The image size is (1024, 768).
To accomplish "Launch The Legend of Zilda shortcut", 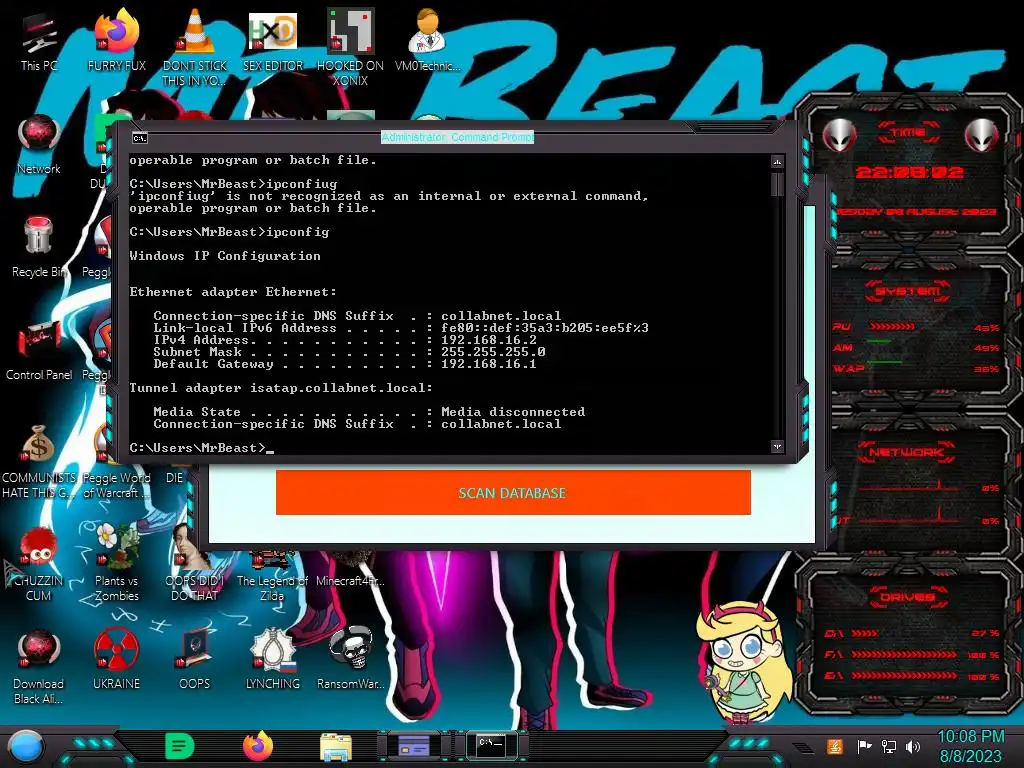I will [x=272, y=577].
